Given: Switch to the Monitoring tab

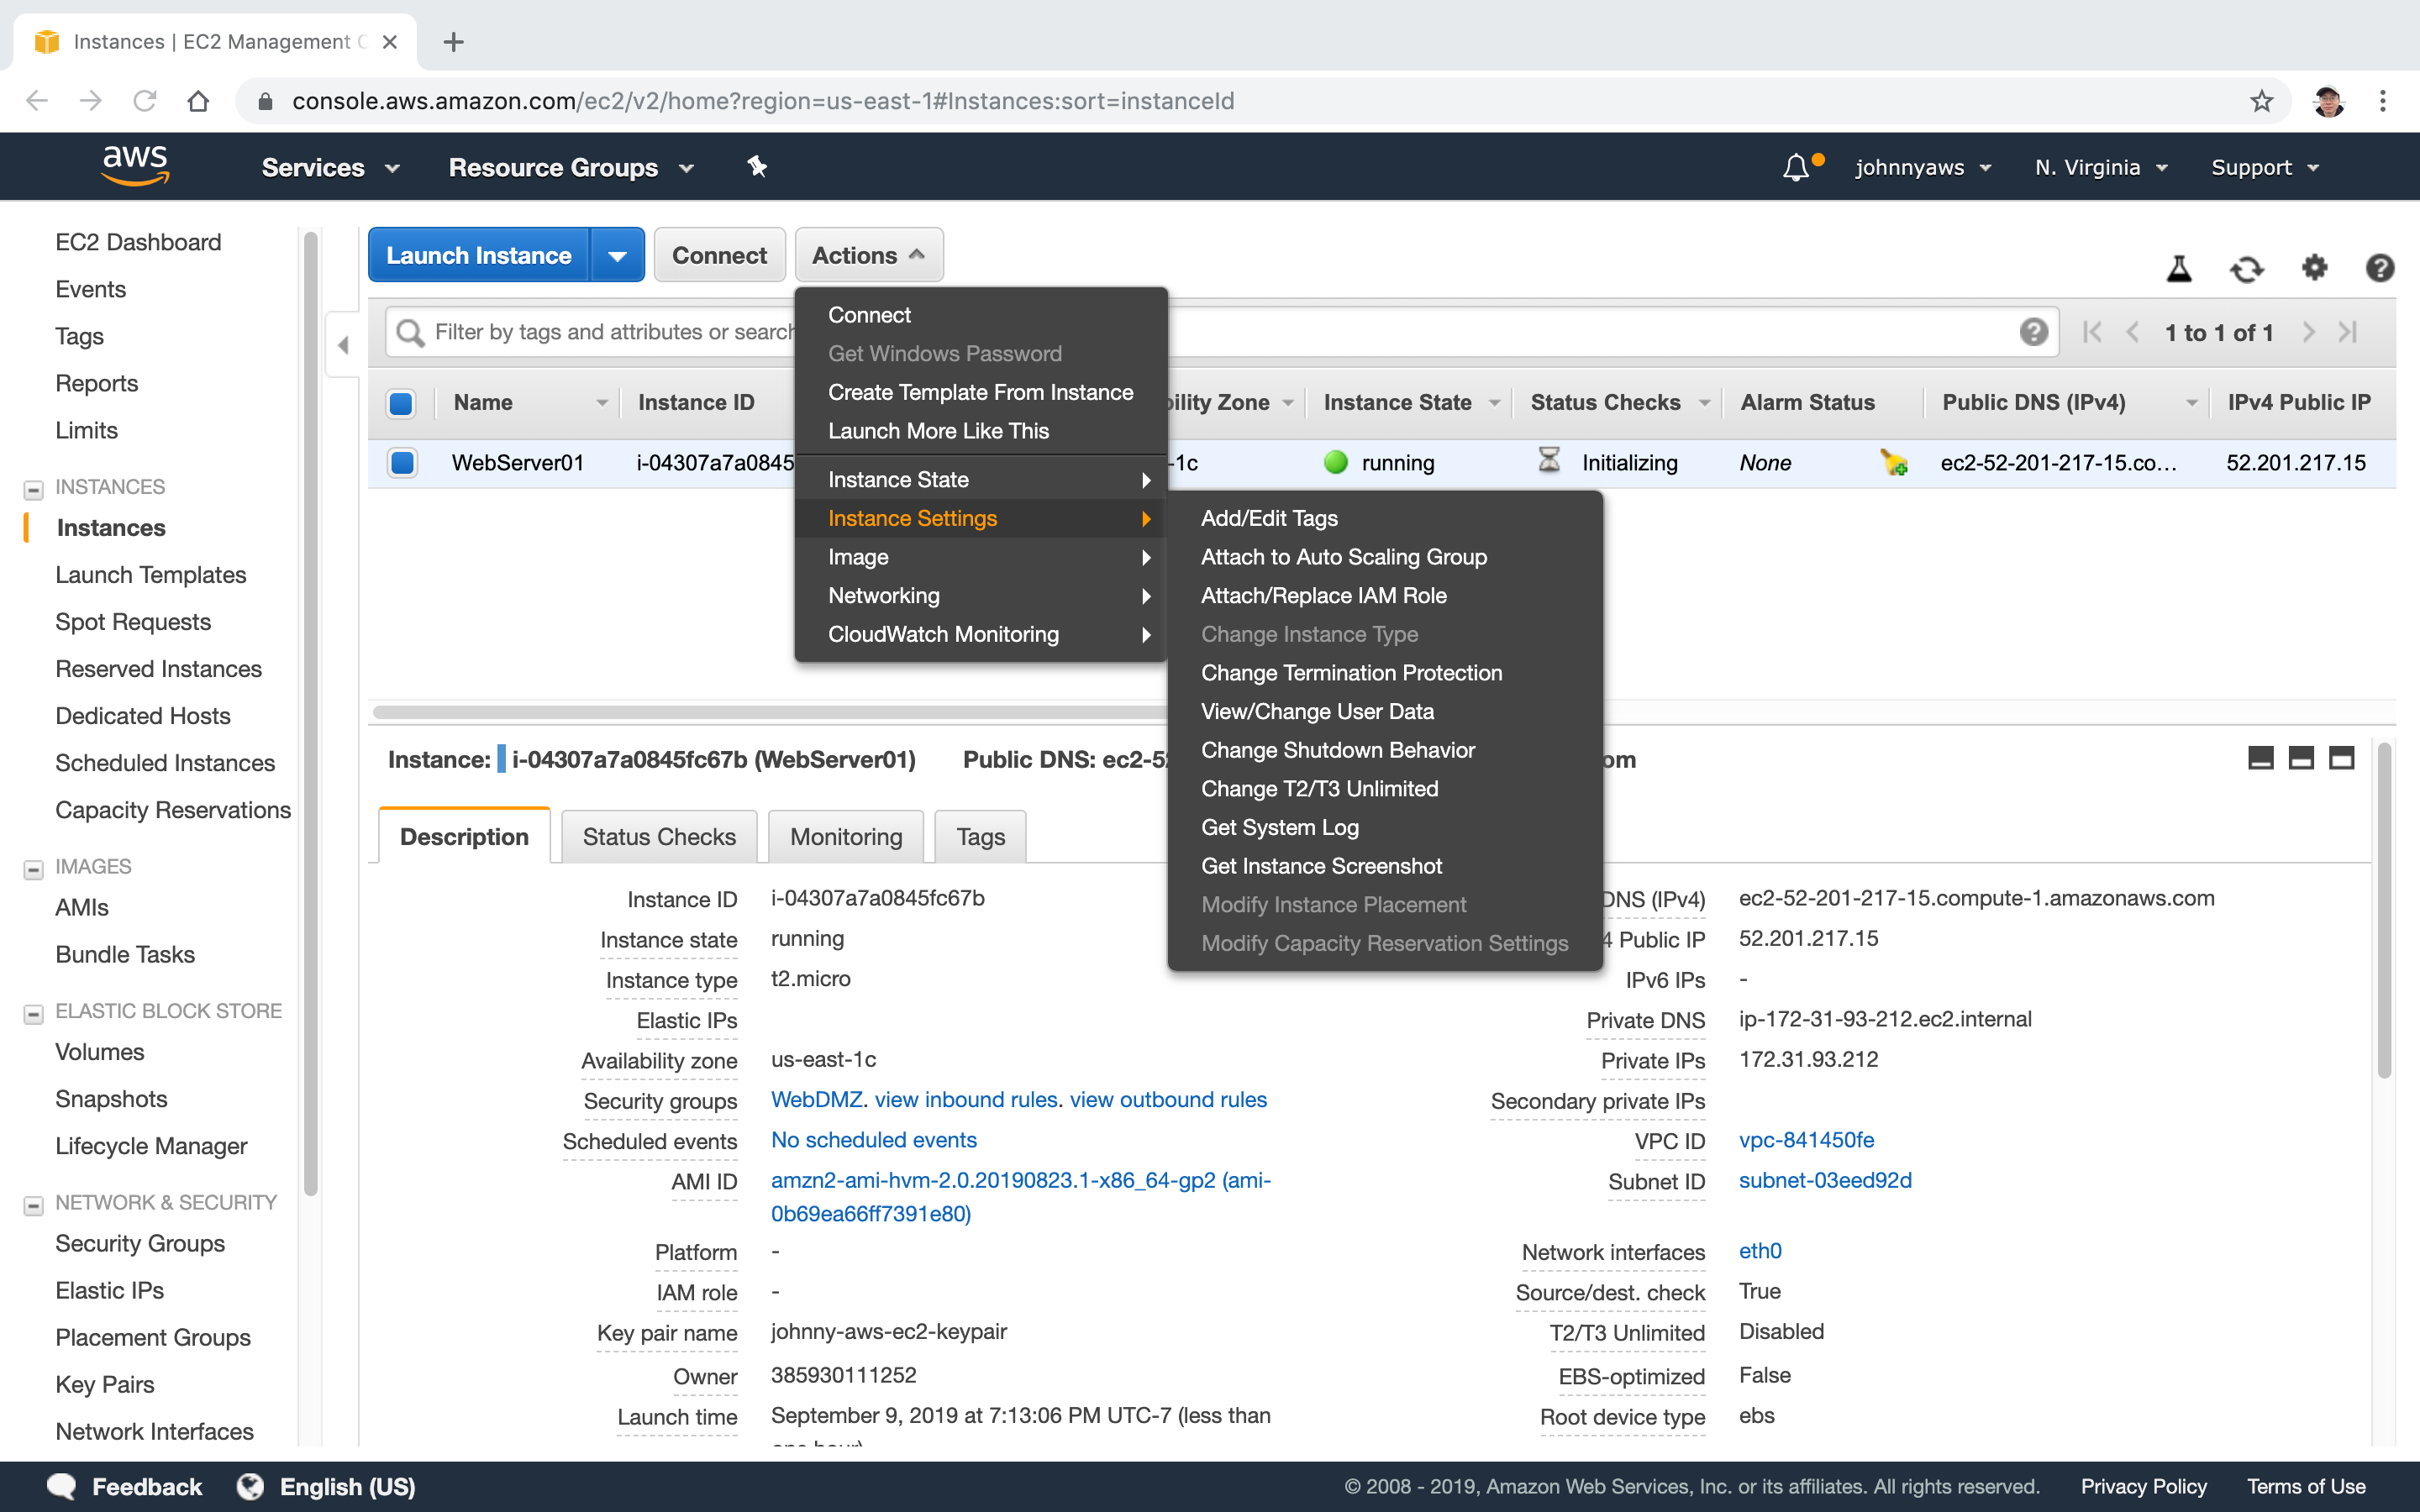Looking at the screenshot, I should point(846,836).
